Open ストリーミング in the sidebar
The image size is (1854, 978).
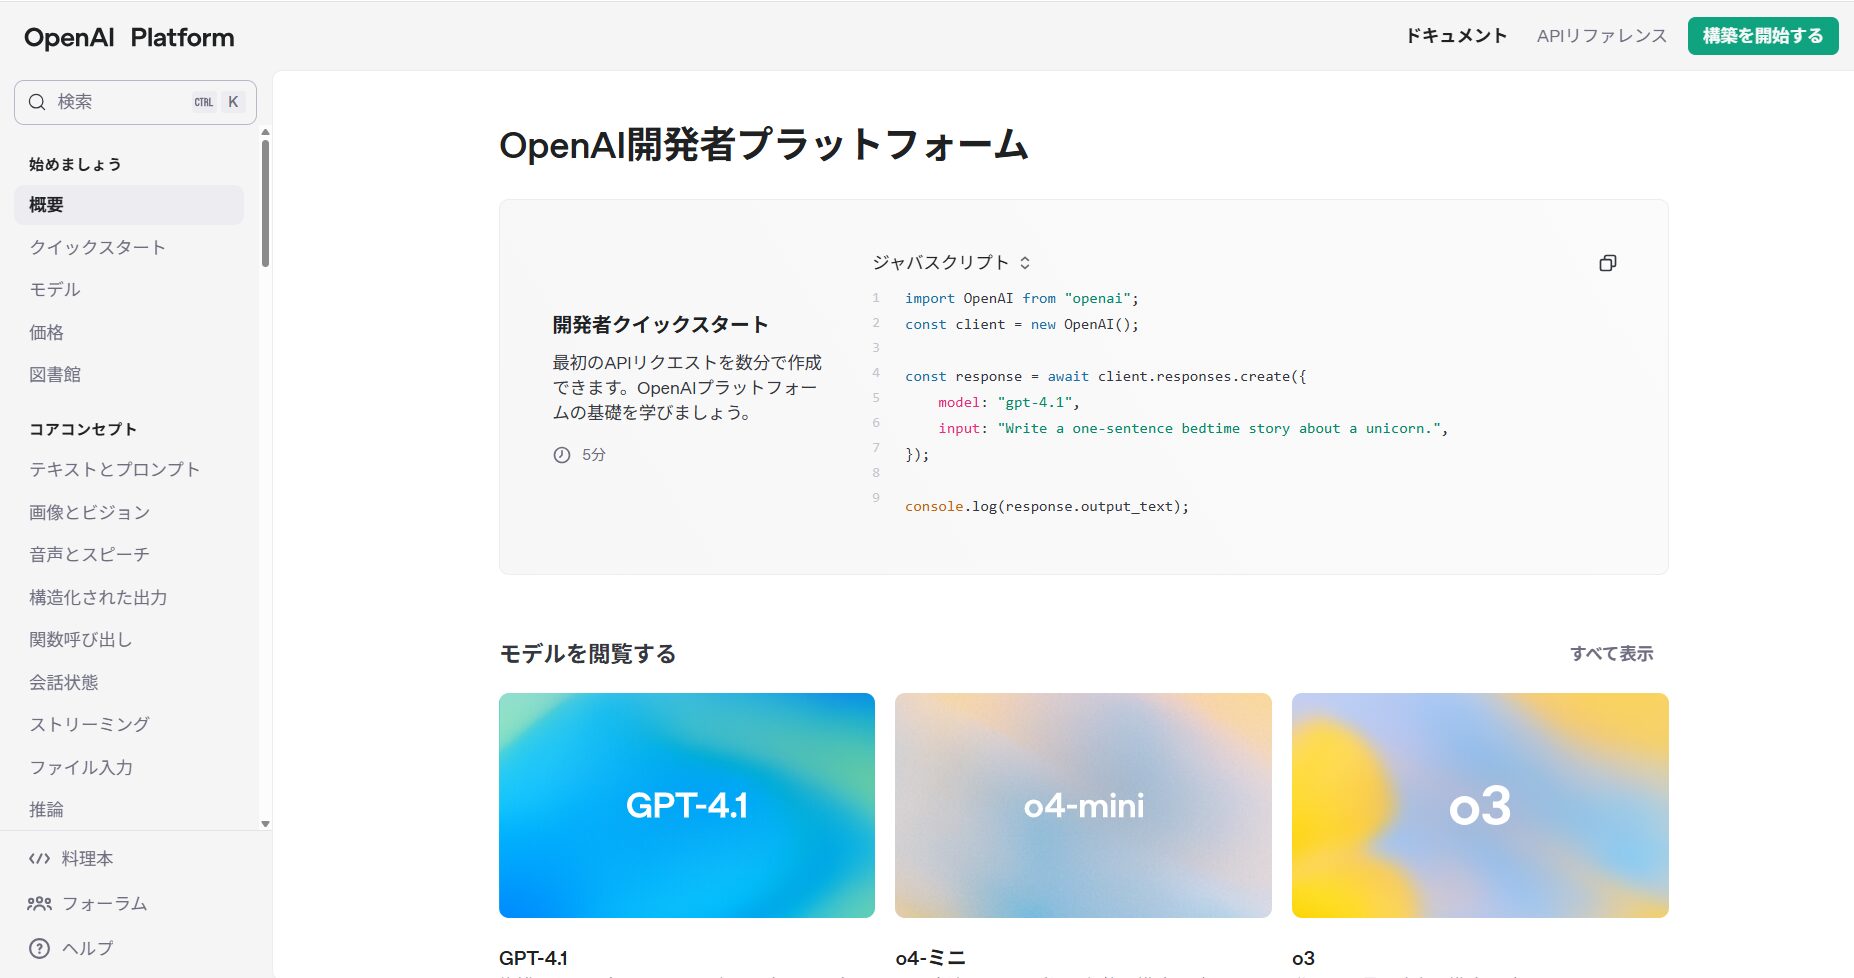click(129, 725)
